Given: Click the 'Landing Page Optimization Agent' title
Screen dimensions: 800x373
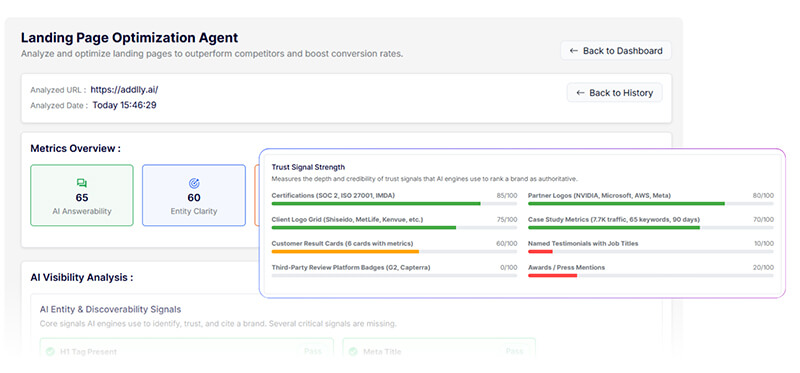Looking at the screenshot, I should click(x=130, y=38).
